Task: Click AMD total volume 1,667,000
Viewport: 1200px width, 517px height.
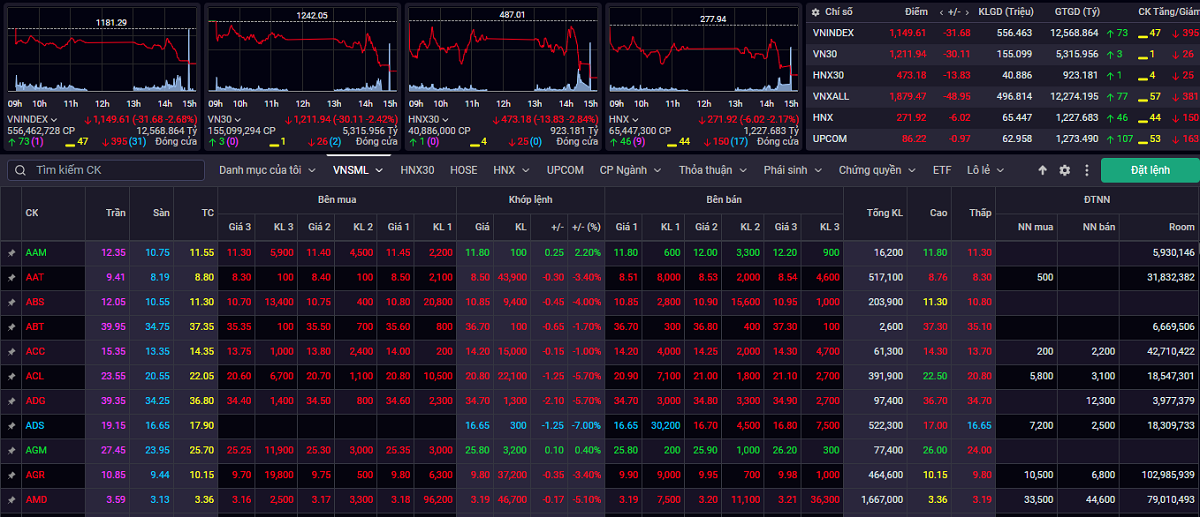Action: pos(881,498)
